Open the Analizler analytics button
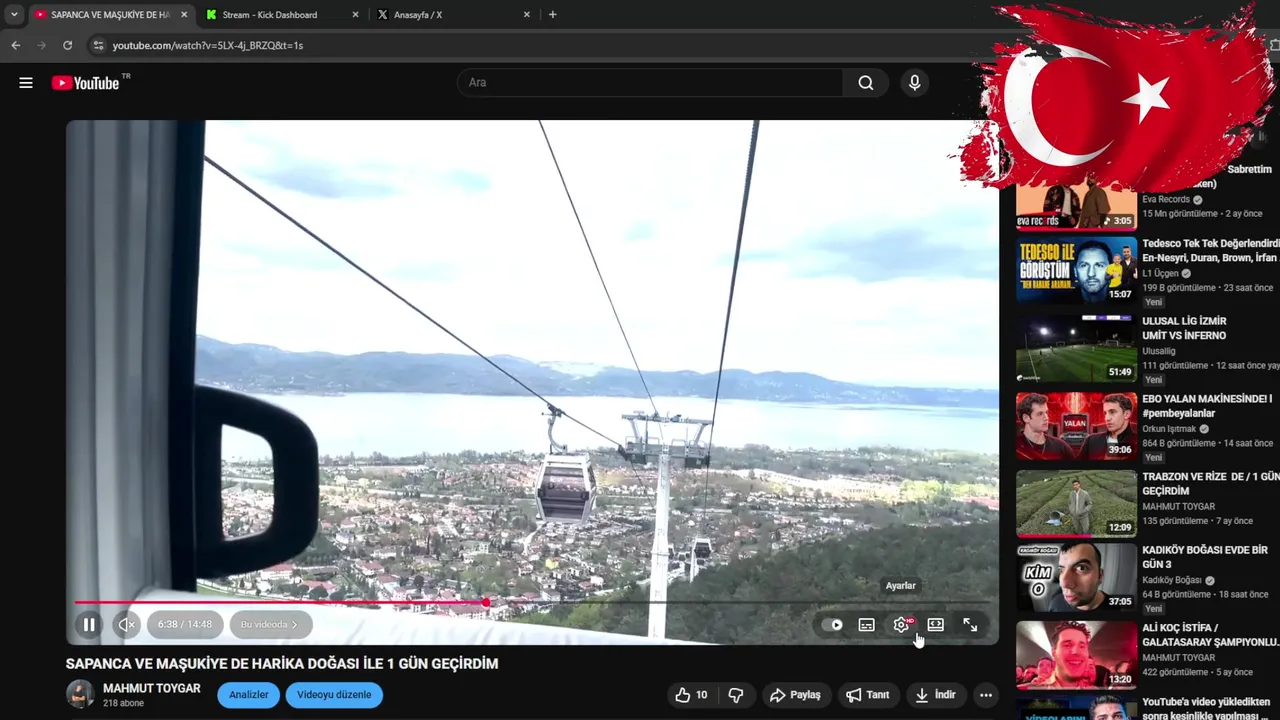This screenshot has width=1280, height=720. click(249, 695)
